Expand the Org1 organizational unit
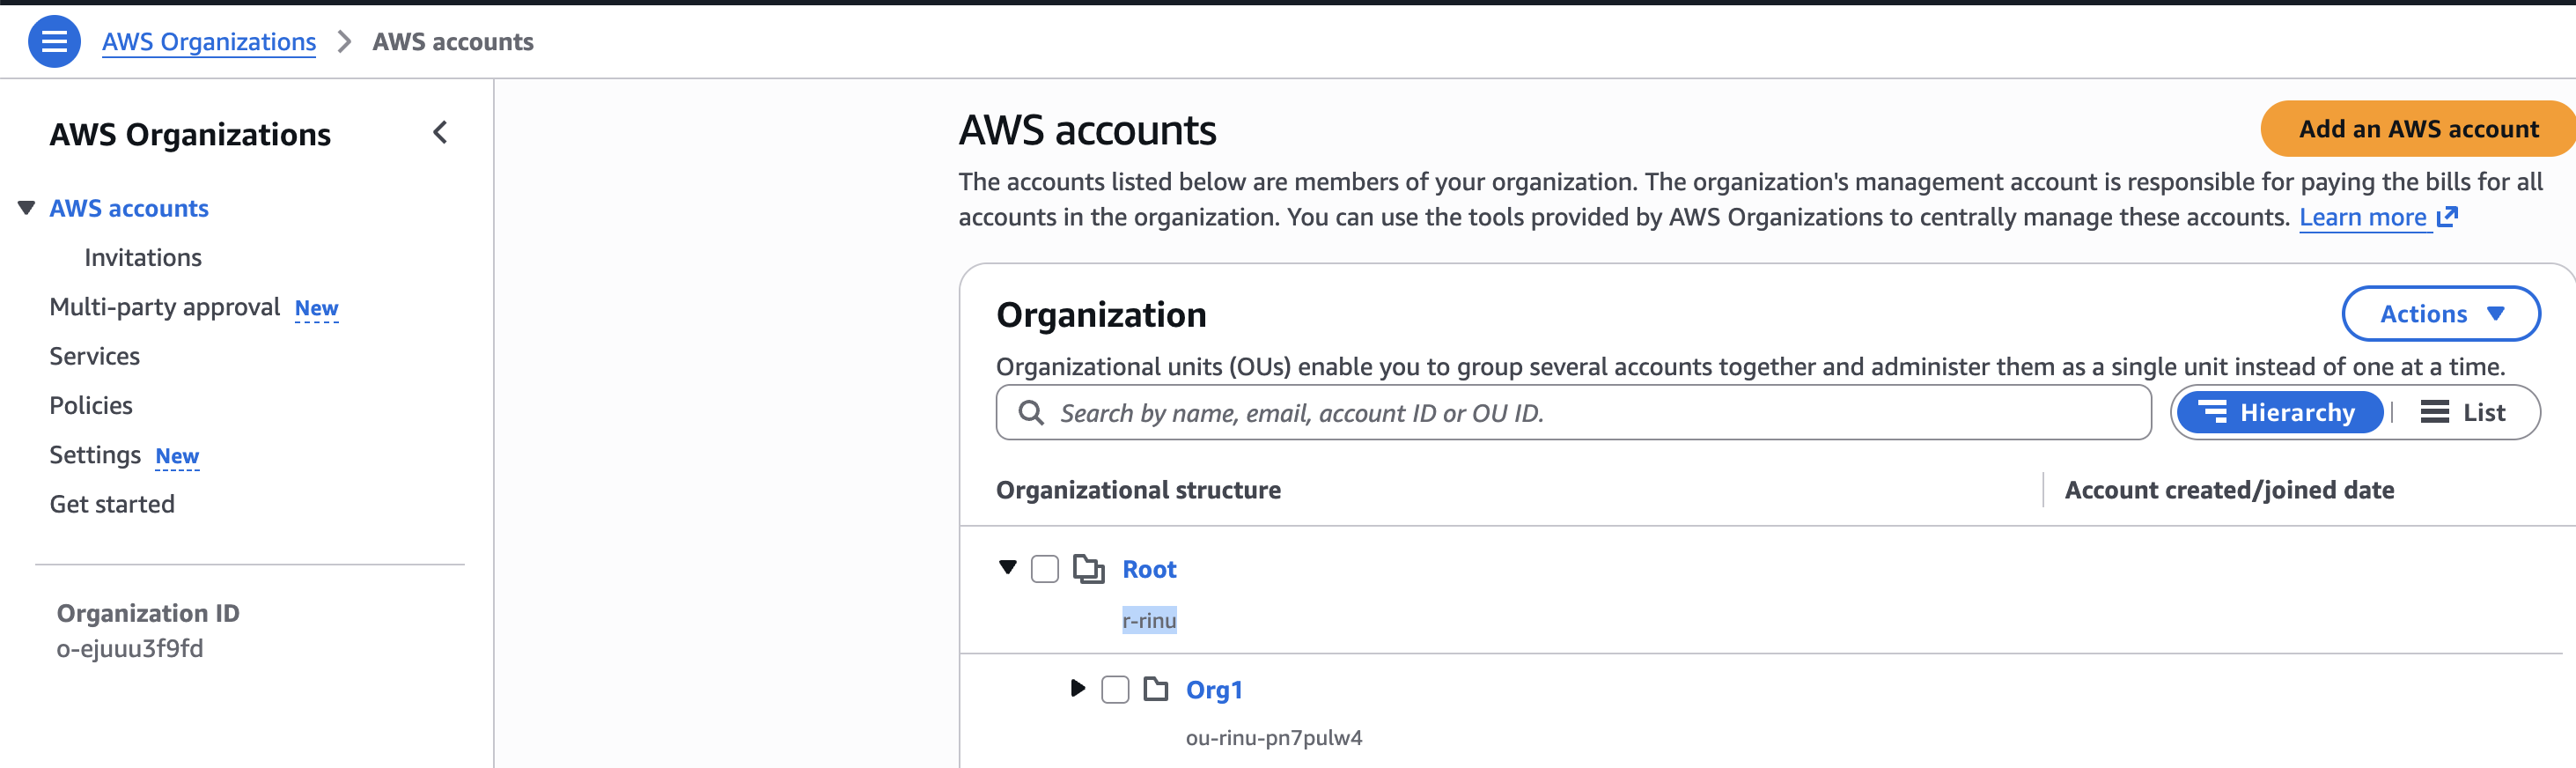Viewport: 2576px width, 768px height. tap(1077, 688)
